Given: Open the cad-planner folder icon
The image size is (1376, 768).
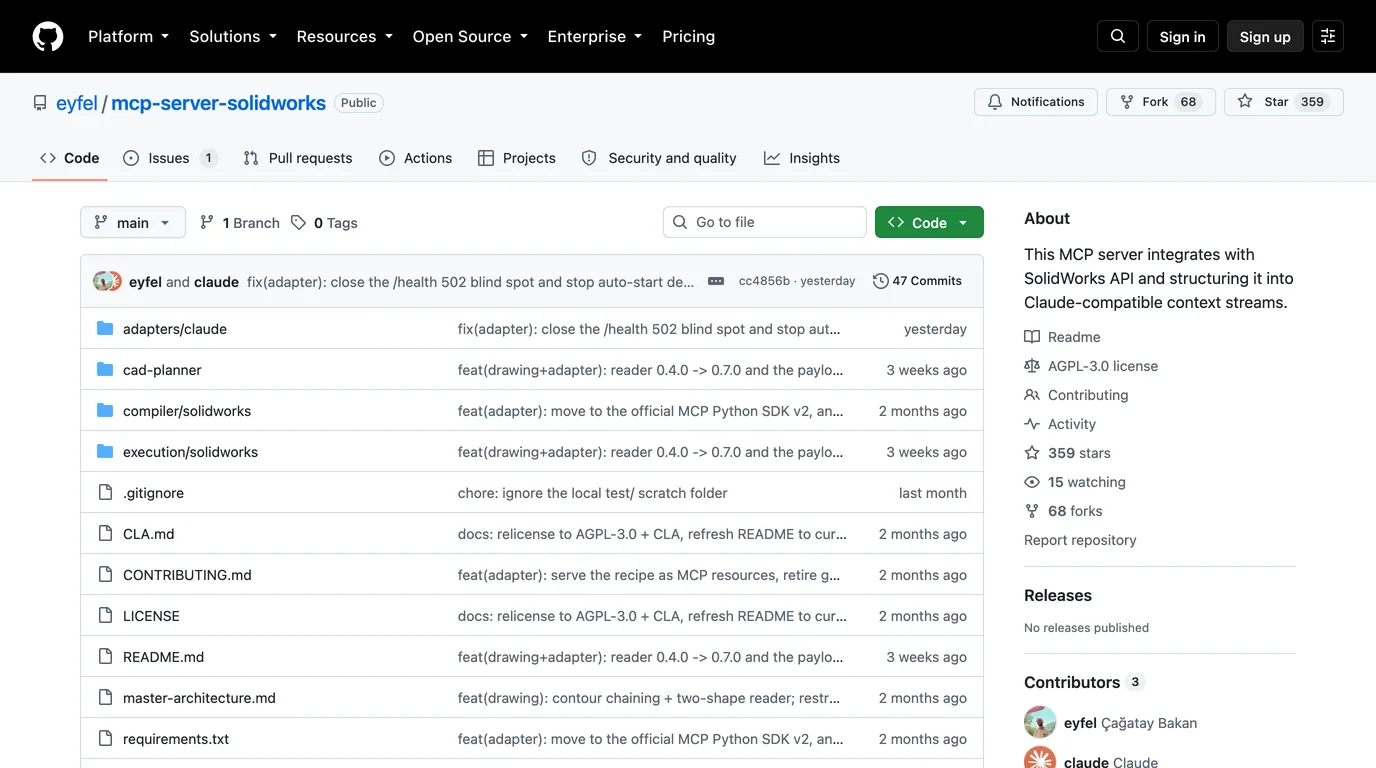Looking at the screenshot, I should tap(105, 369).
